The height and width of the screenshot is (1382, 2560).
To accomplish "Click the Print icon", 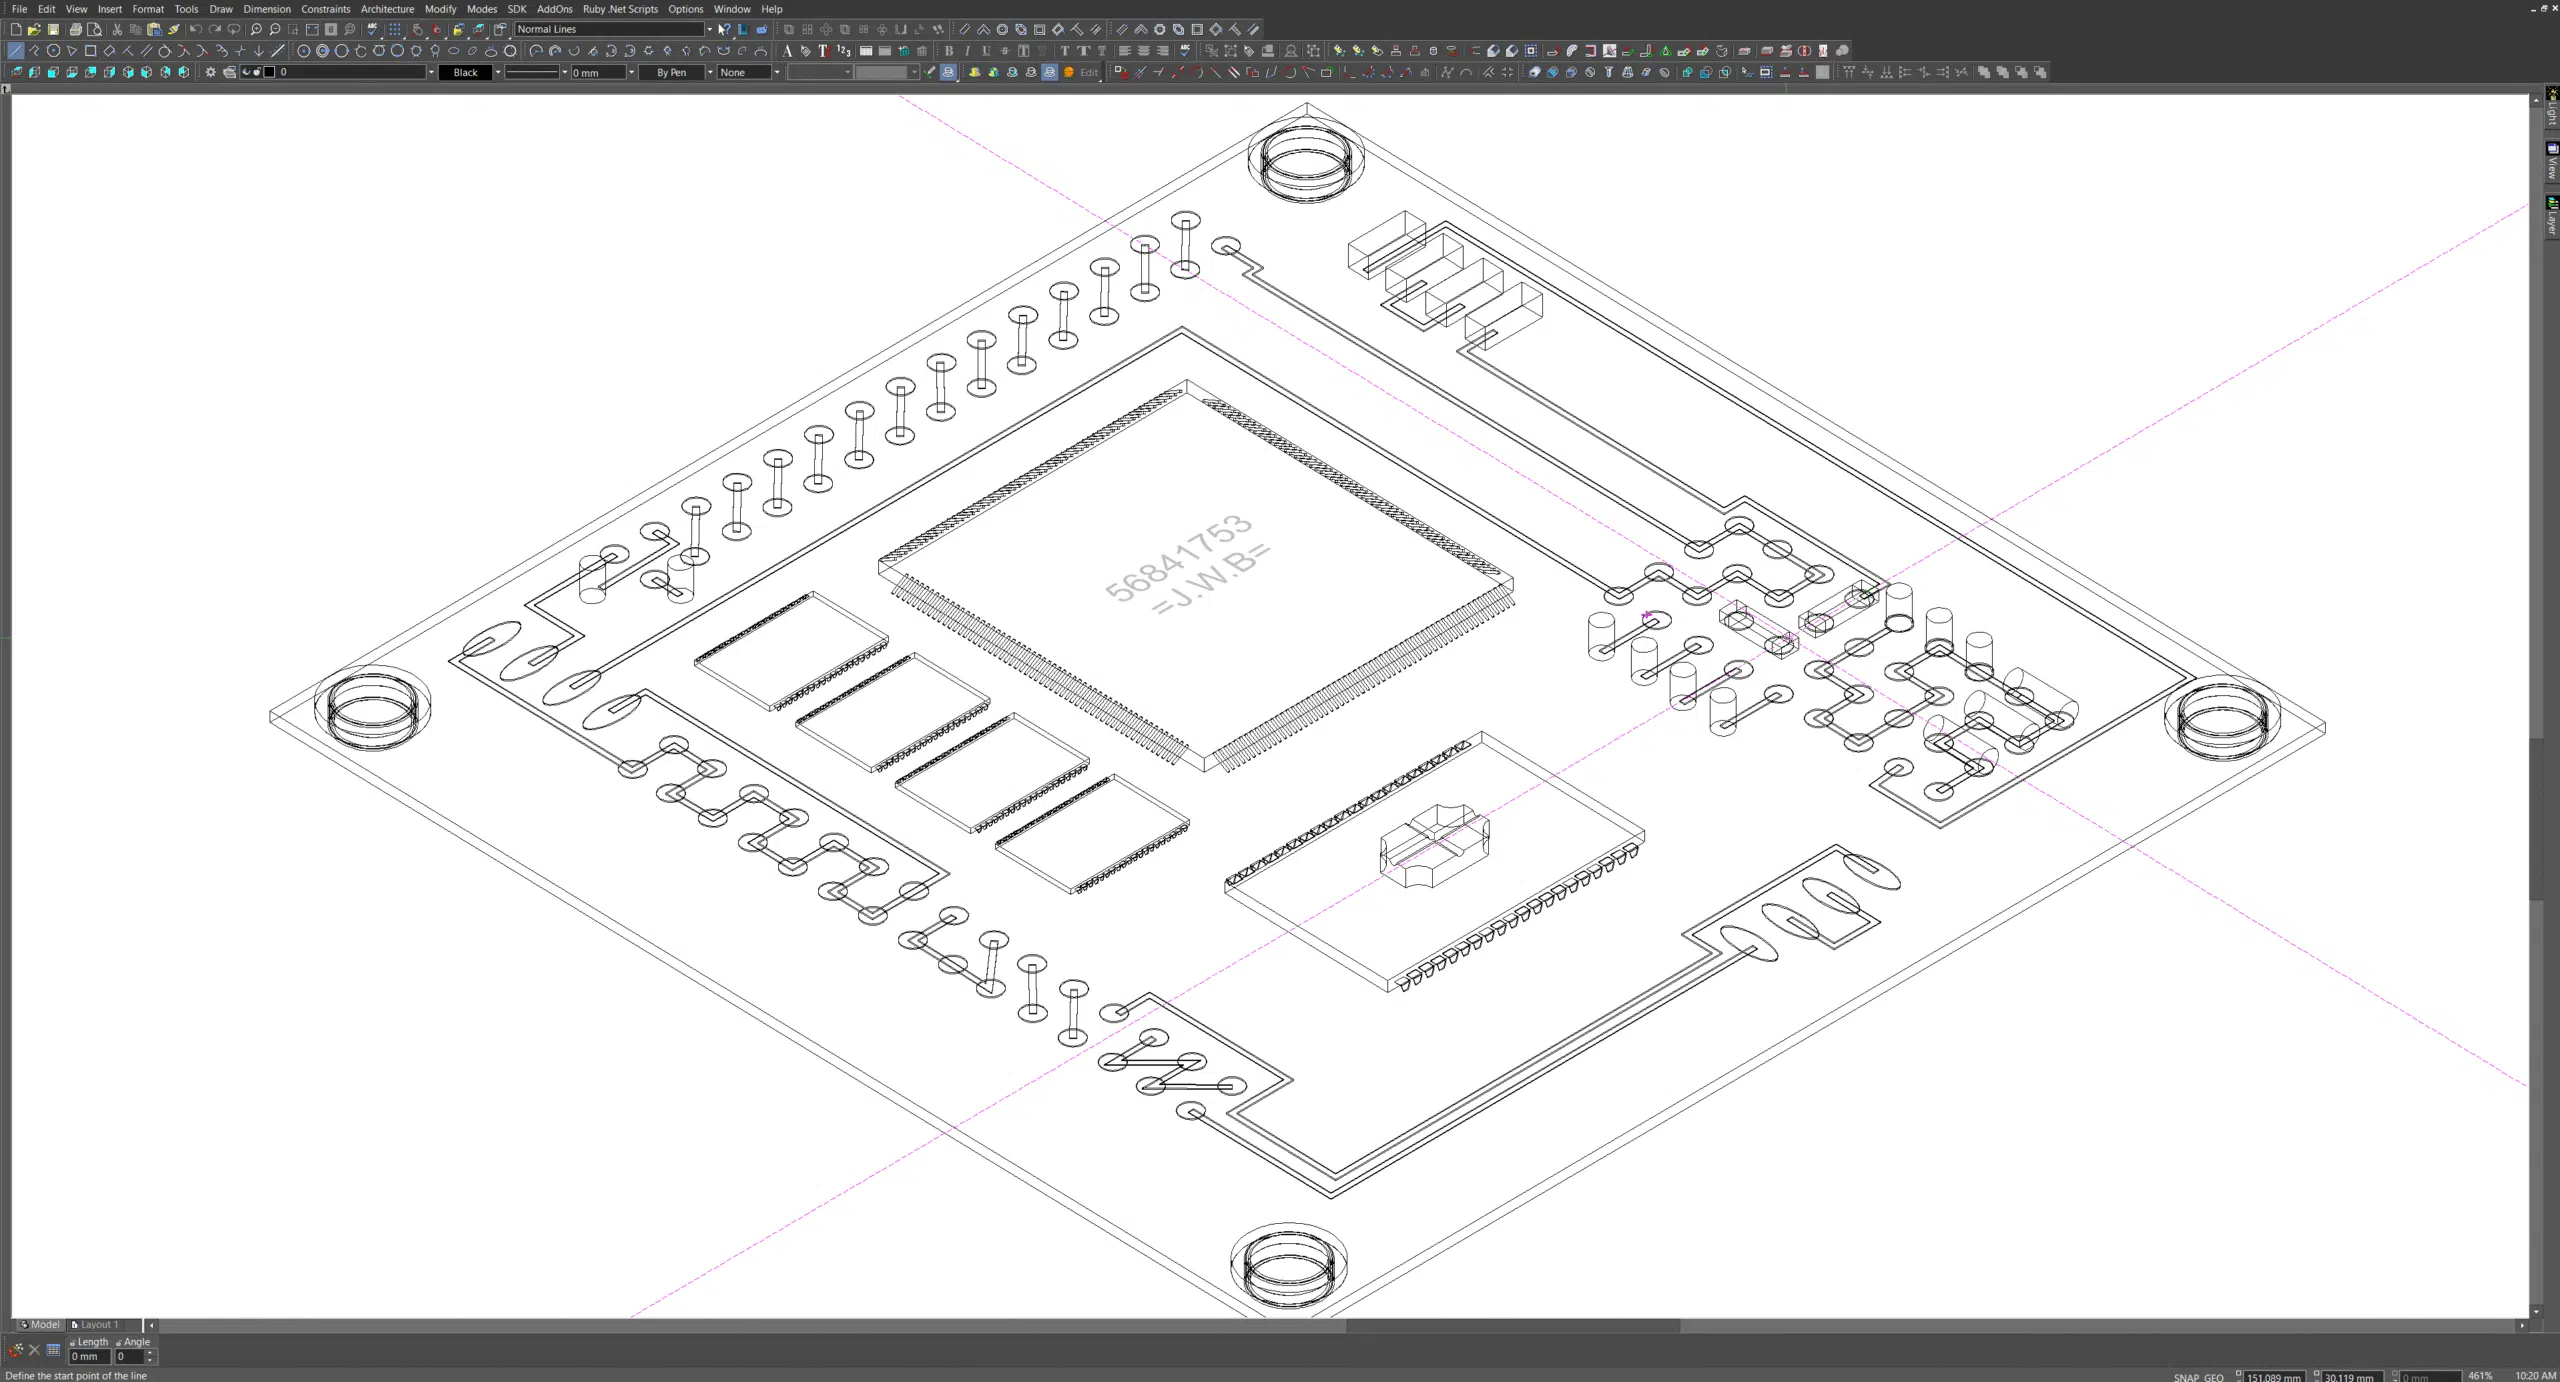I will (x=75, y=30).
